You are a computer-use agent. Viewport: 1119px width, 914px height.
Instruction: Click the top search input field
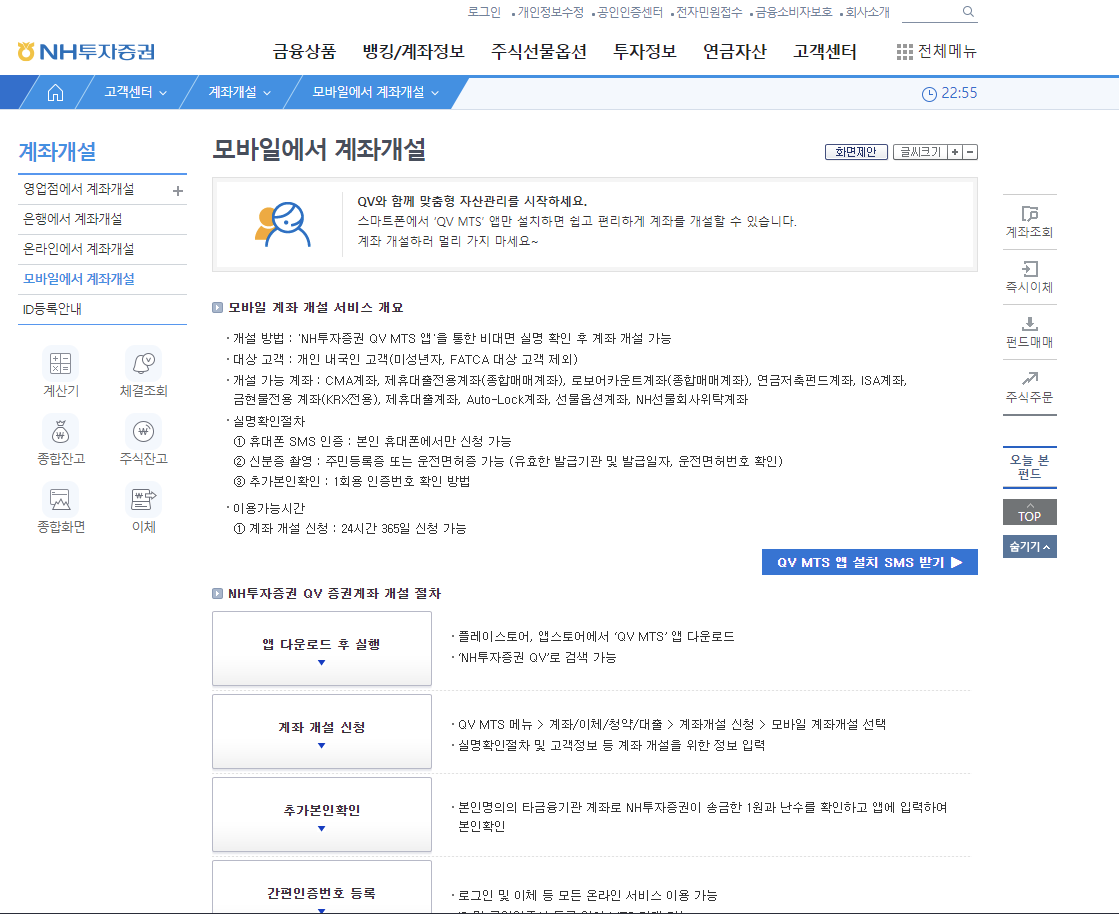931,12
